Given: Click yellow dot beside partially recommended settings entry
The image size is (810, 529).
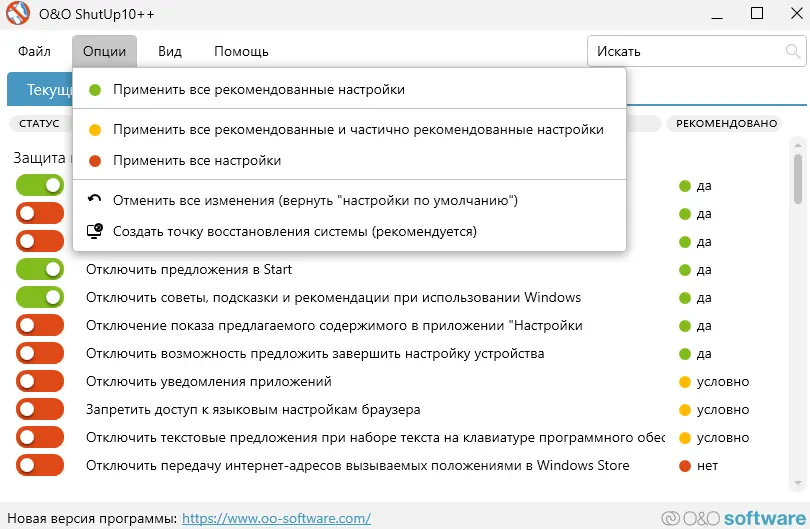Looking at the screenshot, I should point(95,130).
